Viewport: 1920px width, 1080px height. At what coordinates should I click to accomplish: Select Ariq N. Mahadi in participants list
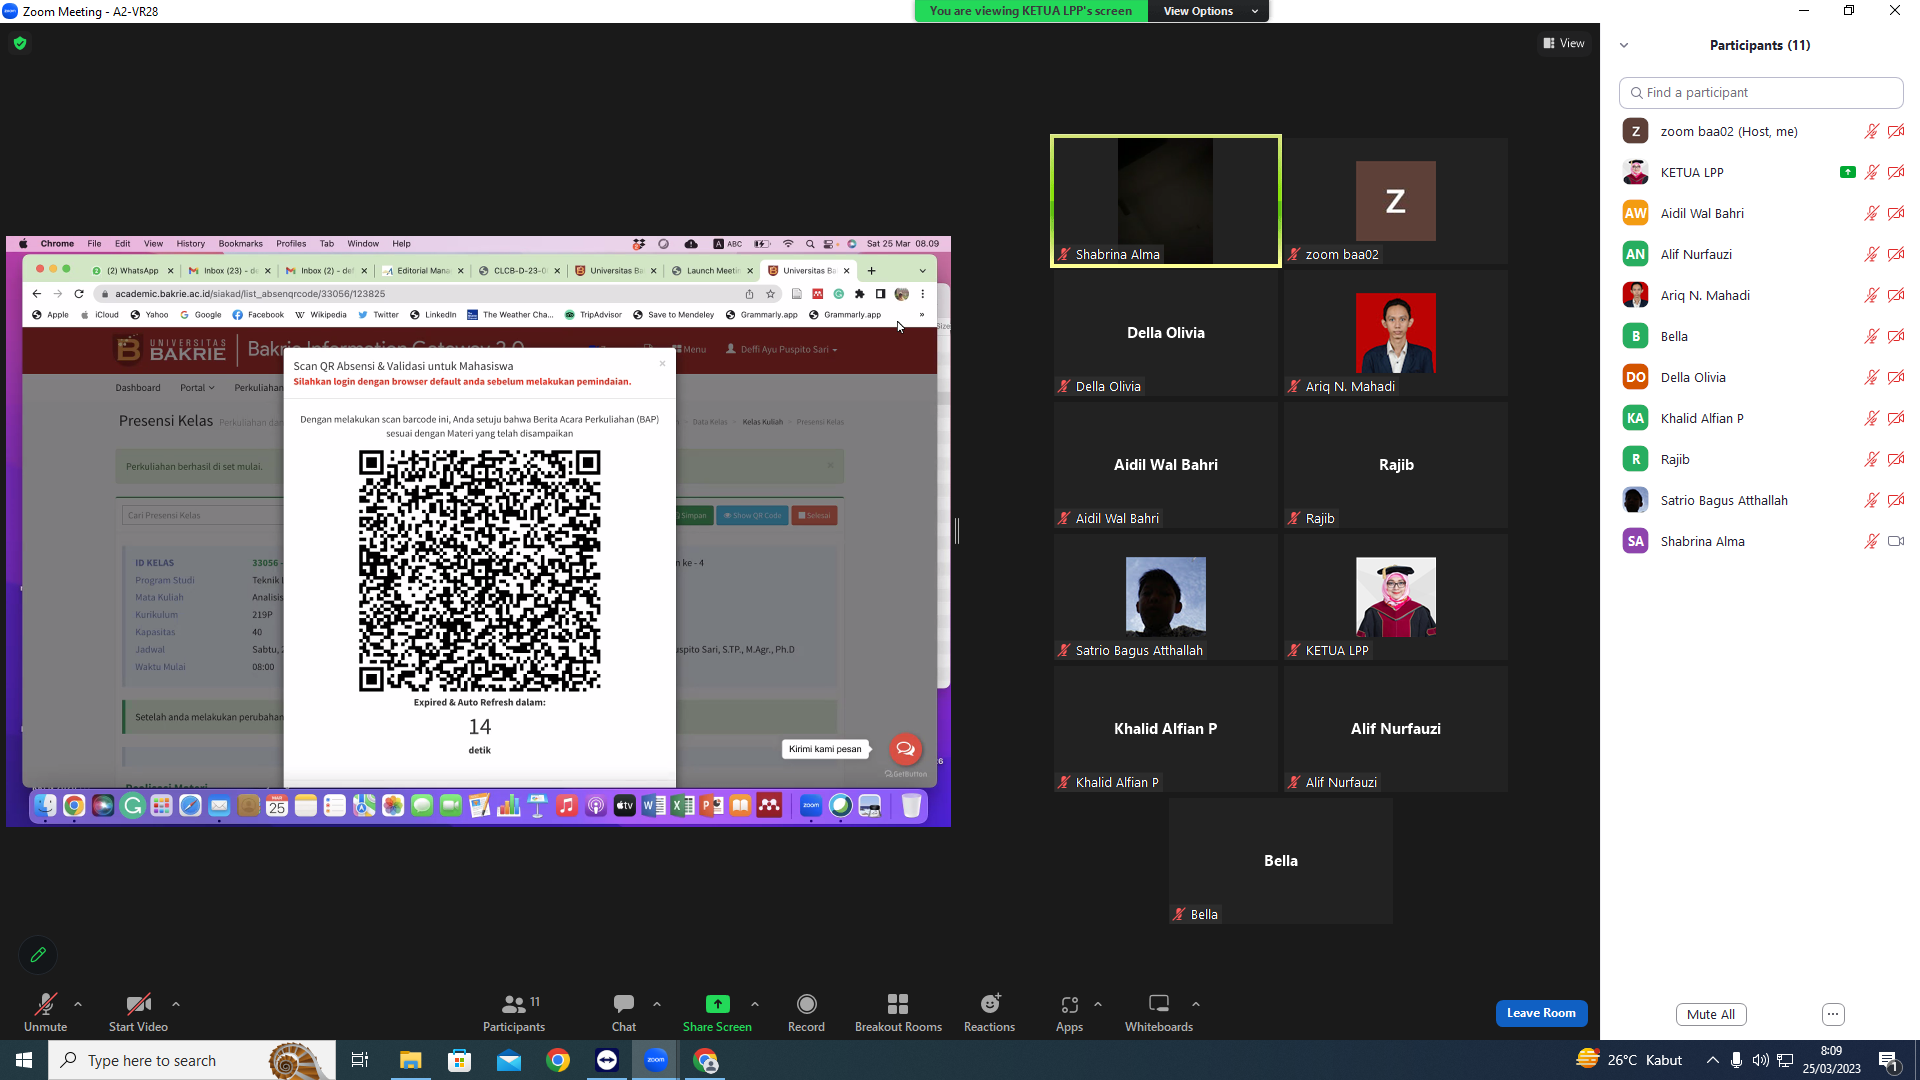1761,295
